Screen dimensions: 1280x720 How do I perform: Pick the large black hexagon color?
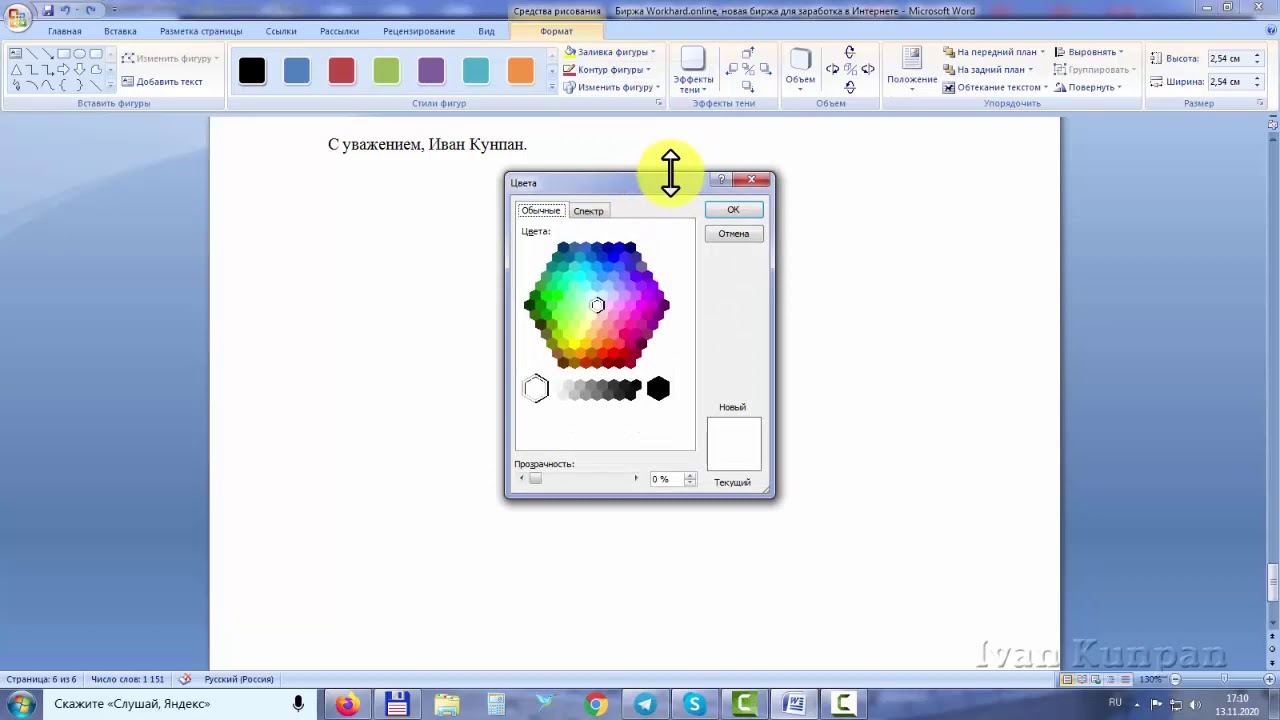coord(658,389)
